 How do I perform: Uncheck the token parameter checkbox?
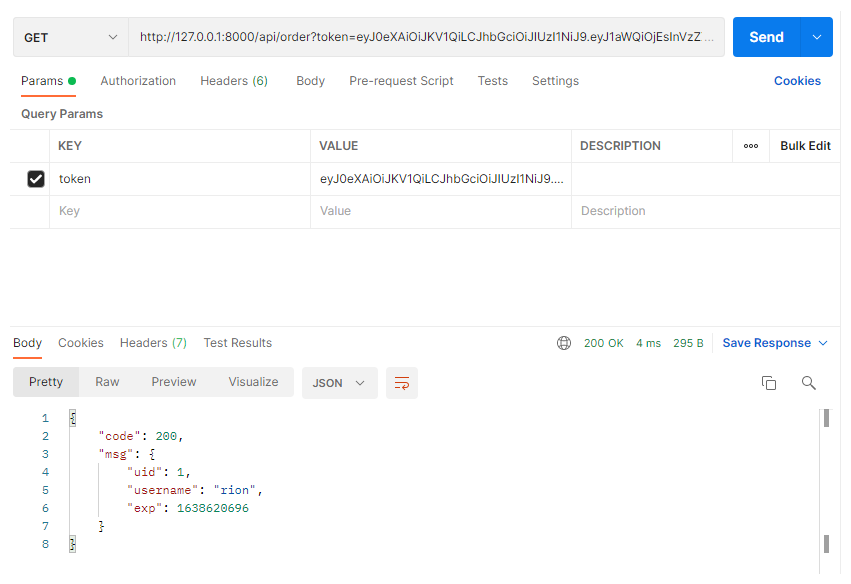pos(36,179)
